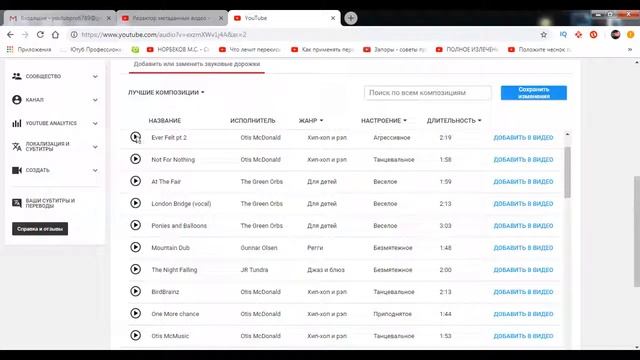Click the browser address bar URL
640x360 pixels.
[164, 35]
